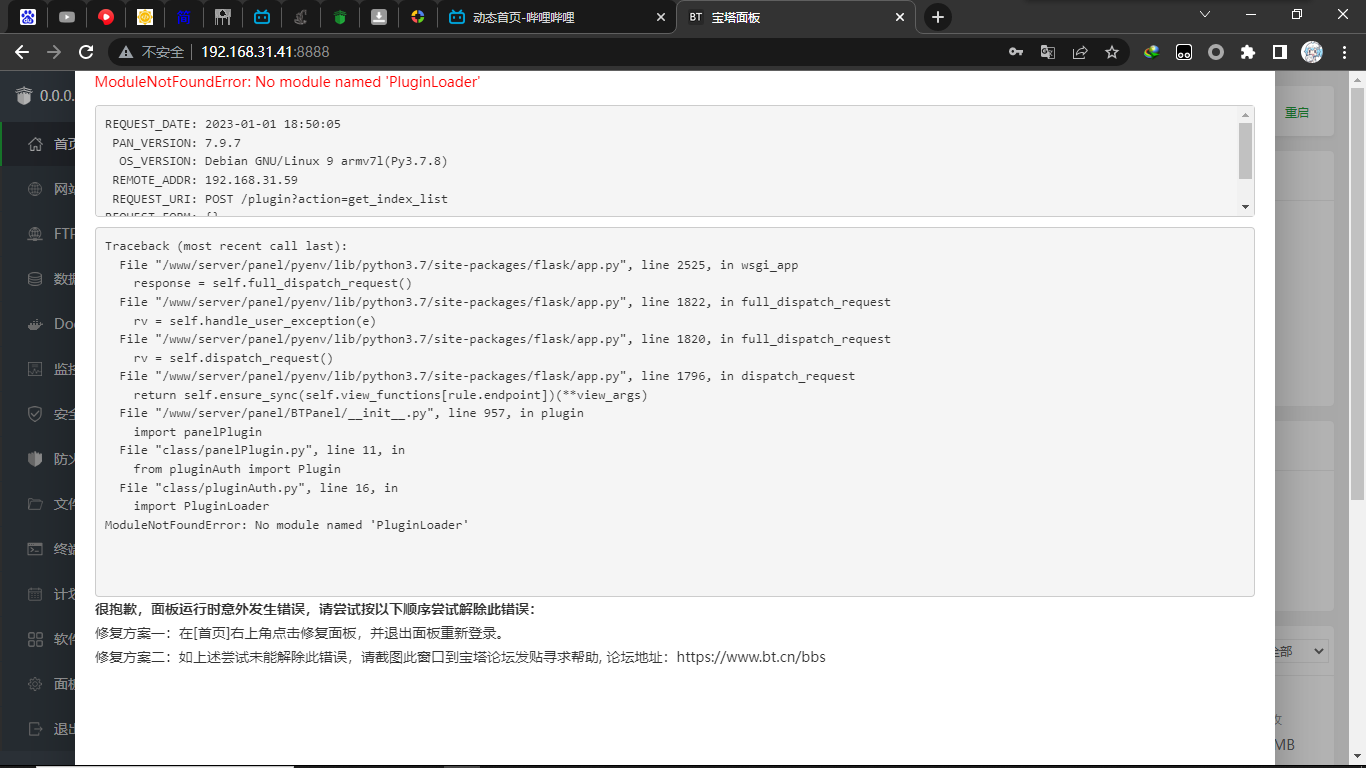
Task: Open the 首页 home sidebar item
Action: point(38,144)
